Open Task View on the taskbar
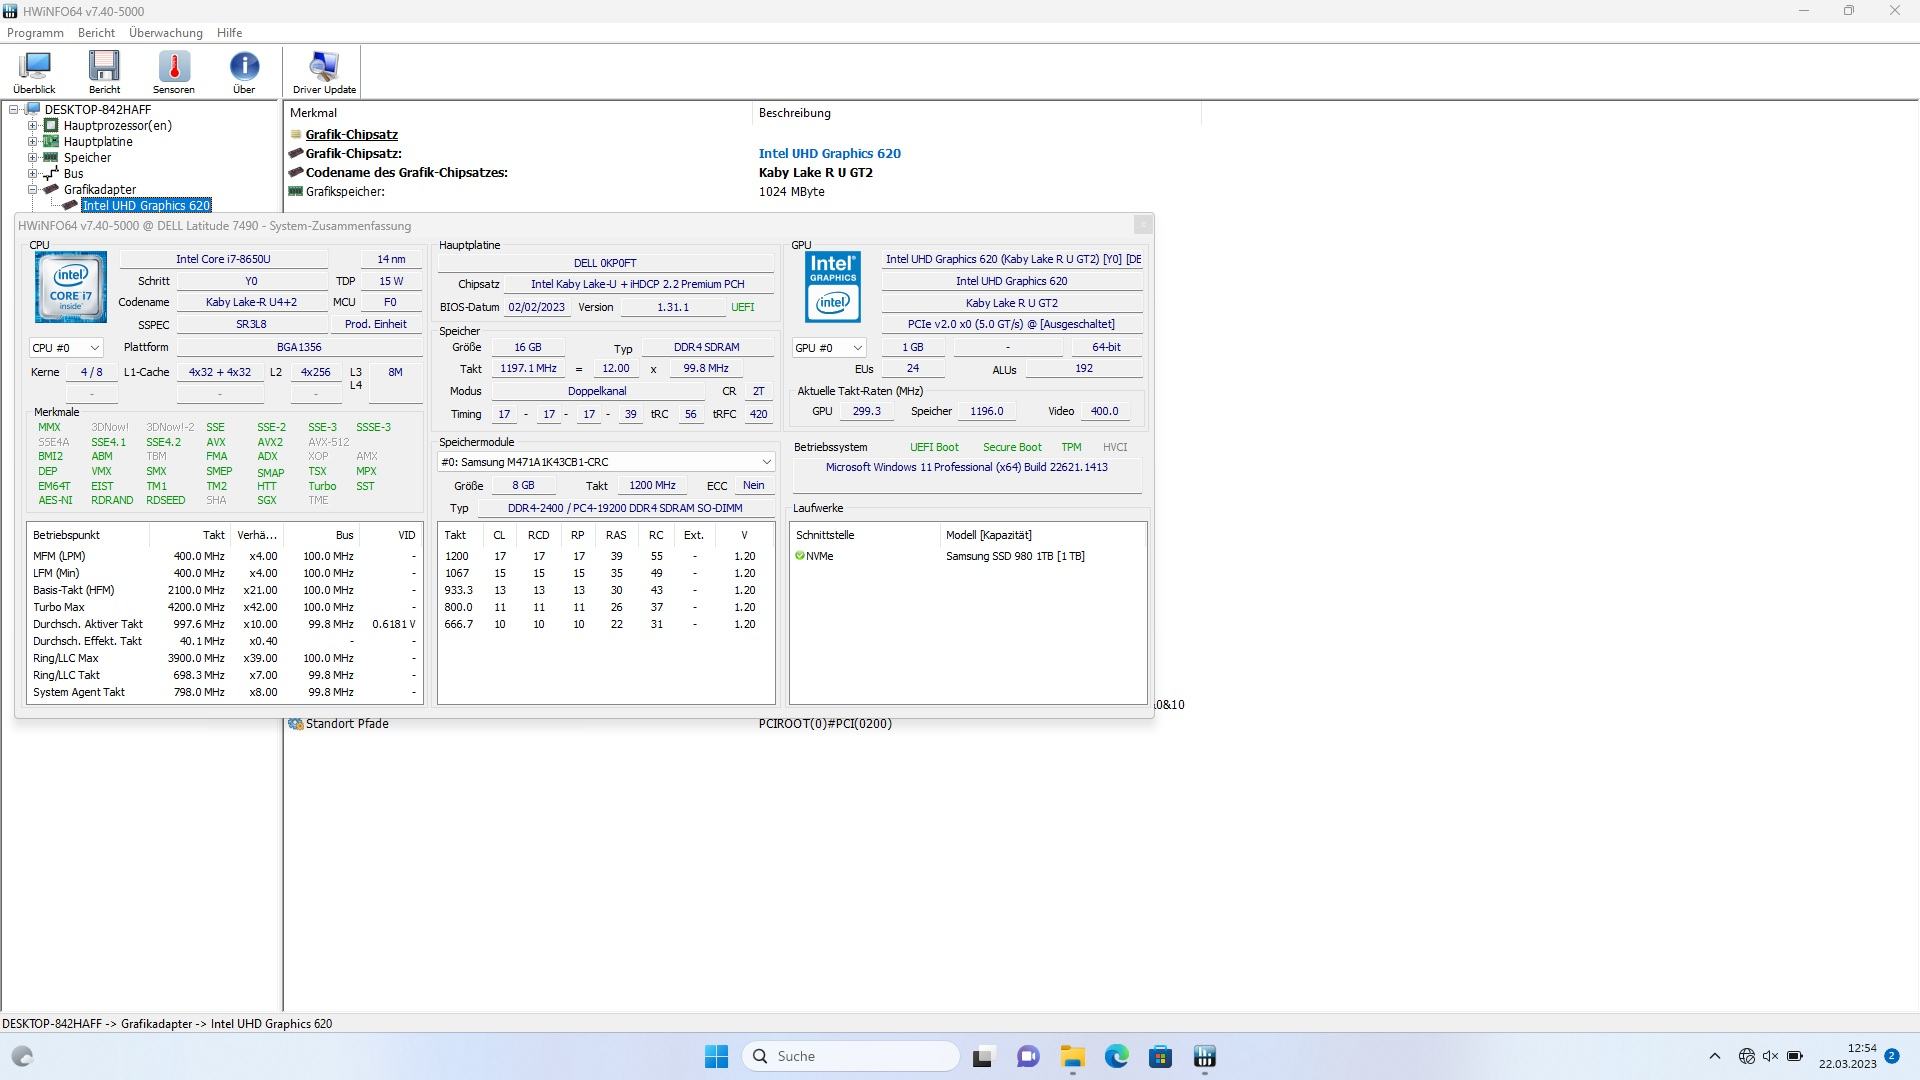 click(983, 1057)
